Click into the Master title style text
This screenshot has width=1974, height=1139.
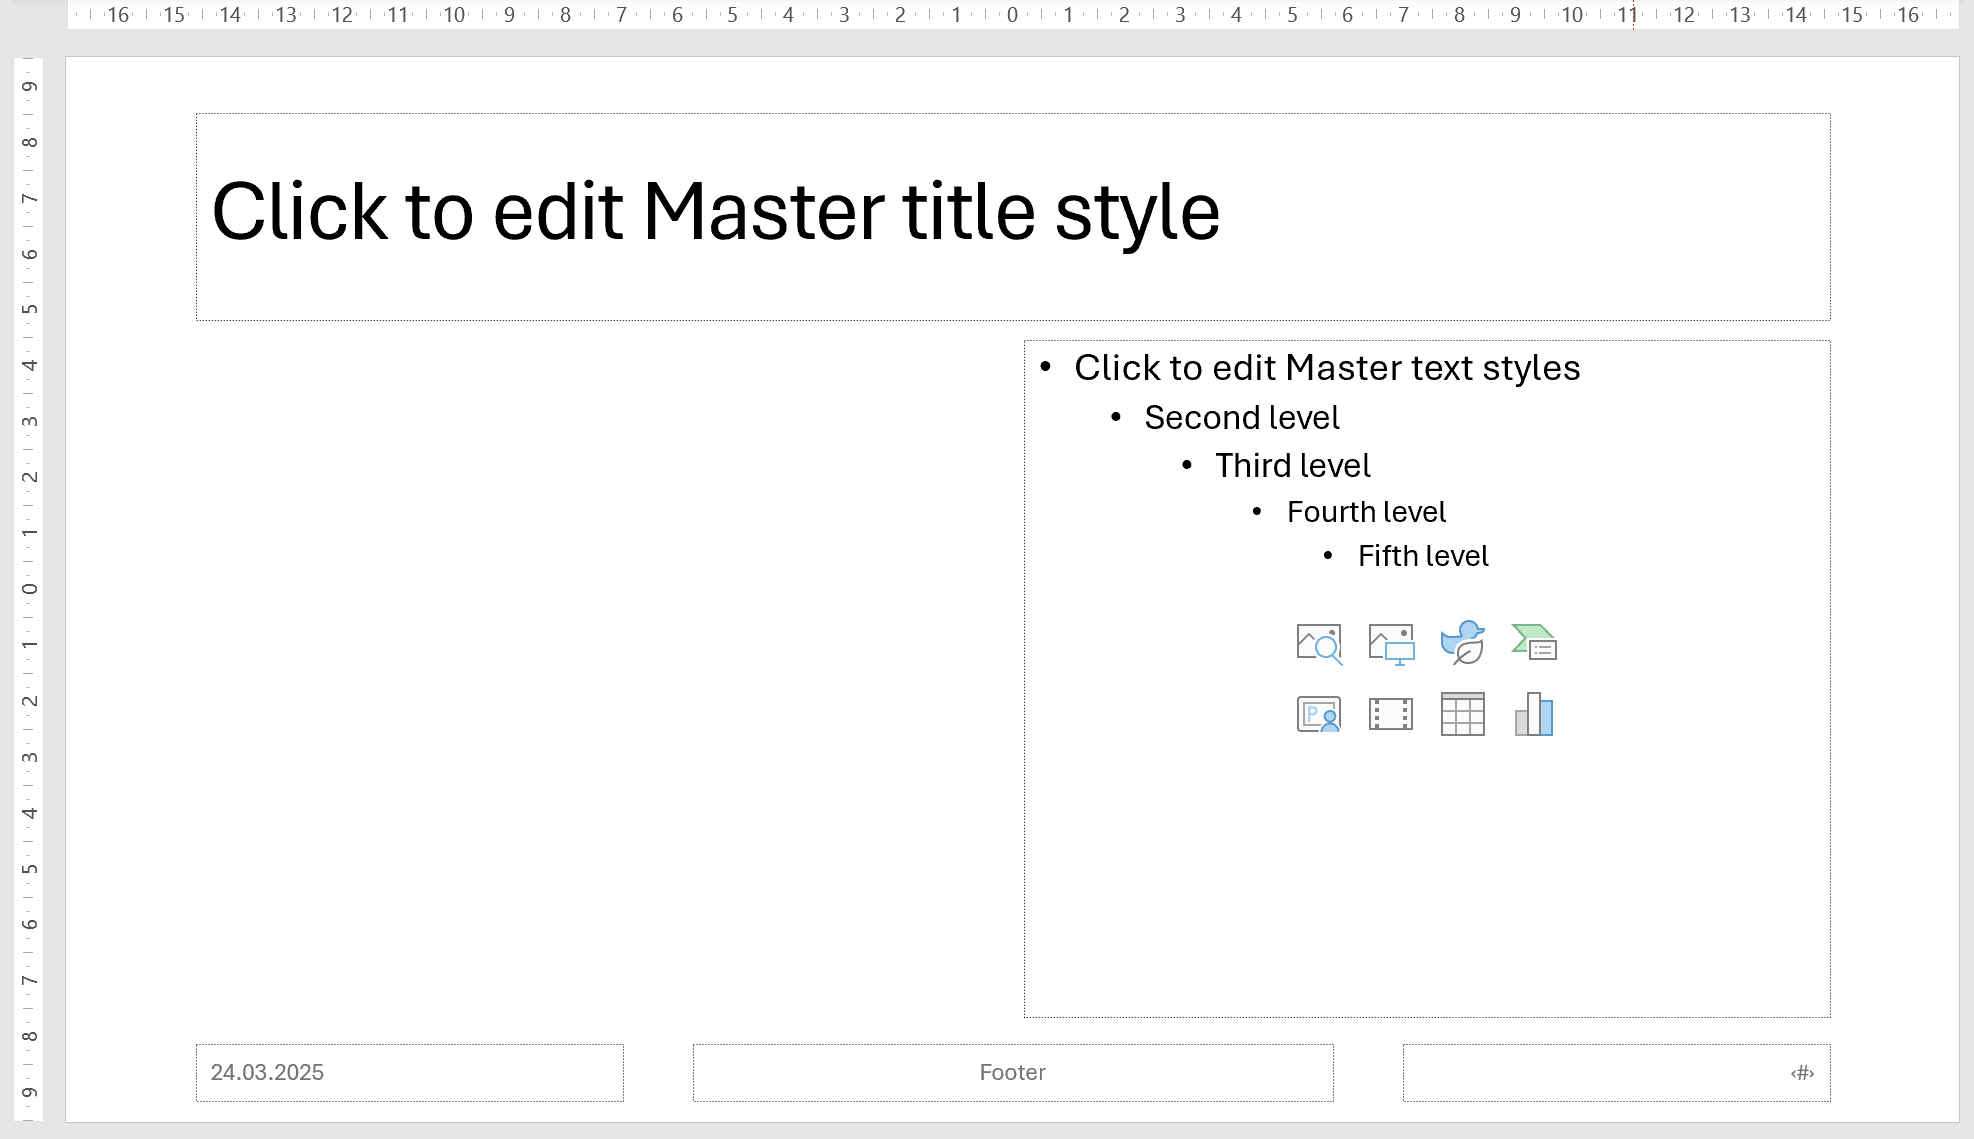715,212
